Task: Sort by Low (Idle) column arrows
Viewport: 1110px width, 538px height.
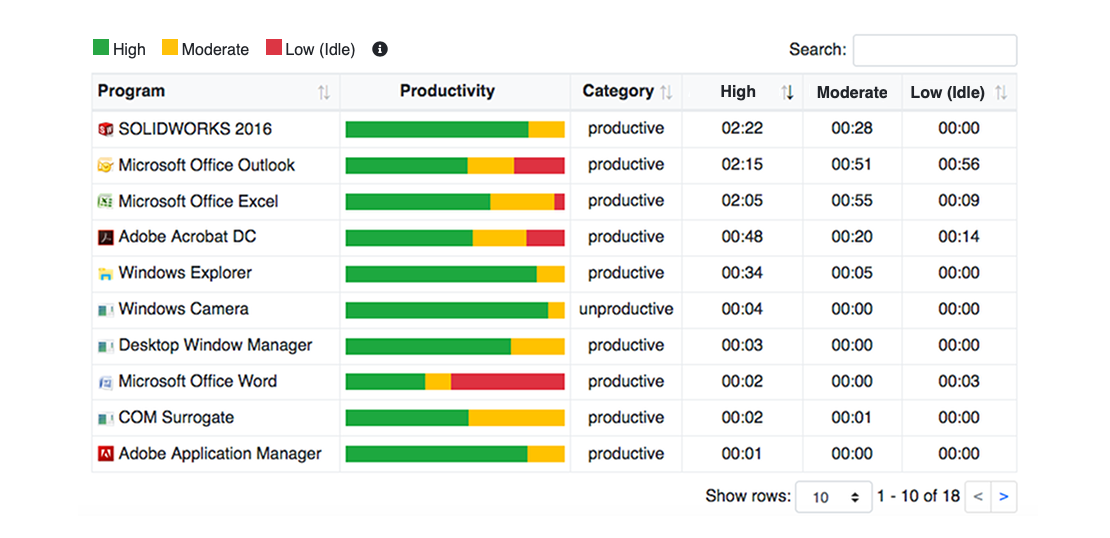Action: pyautogui.click(x=1000, y=92)
